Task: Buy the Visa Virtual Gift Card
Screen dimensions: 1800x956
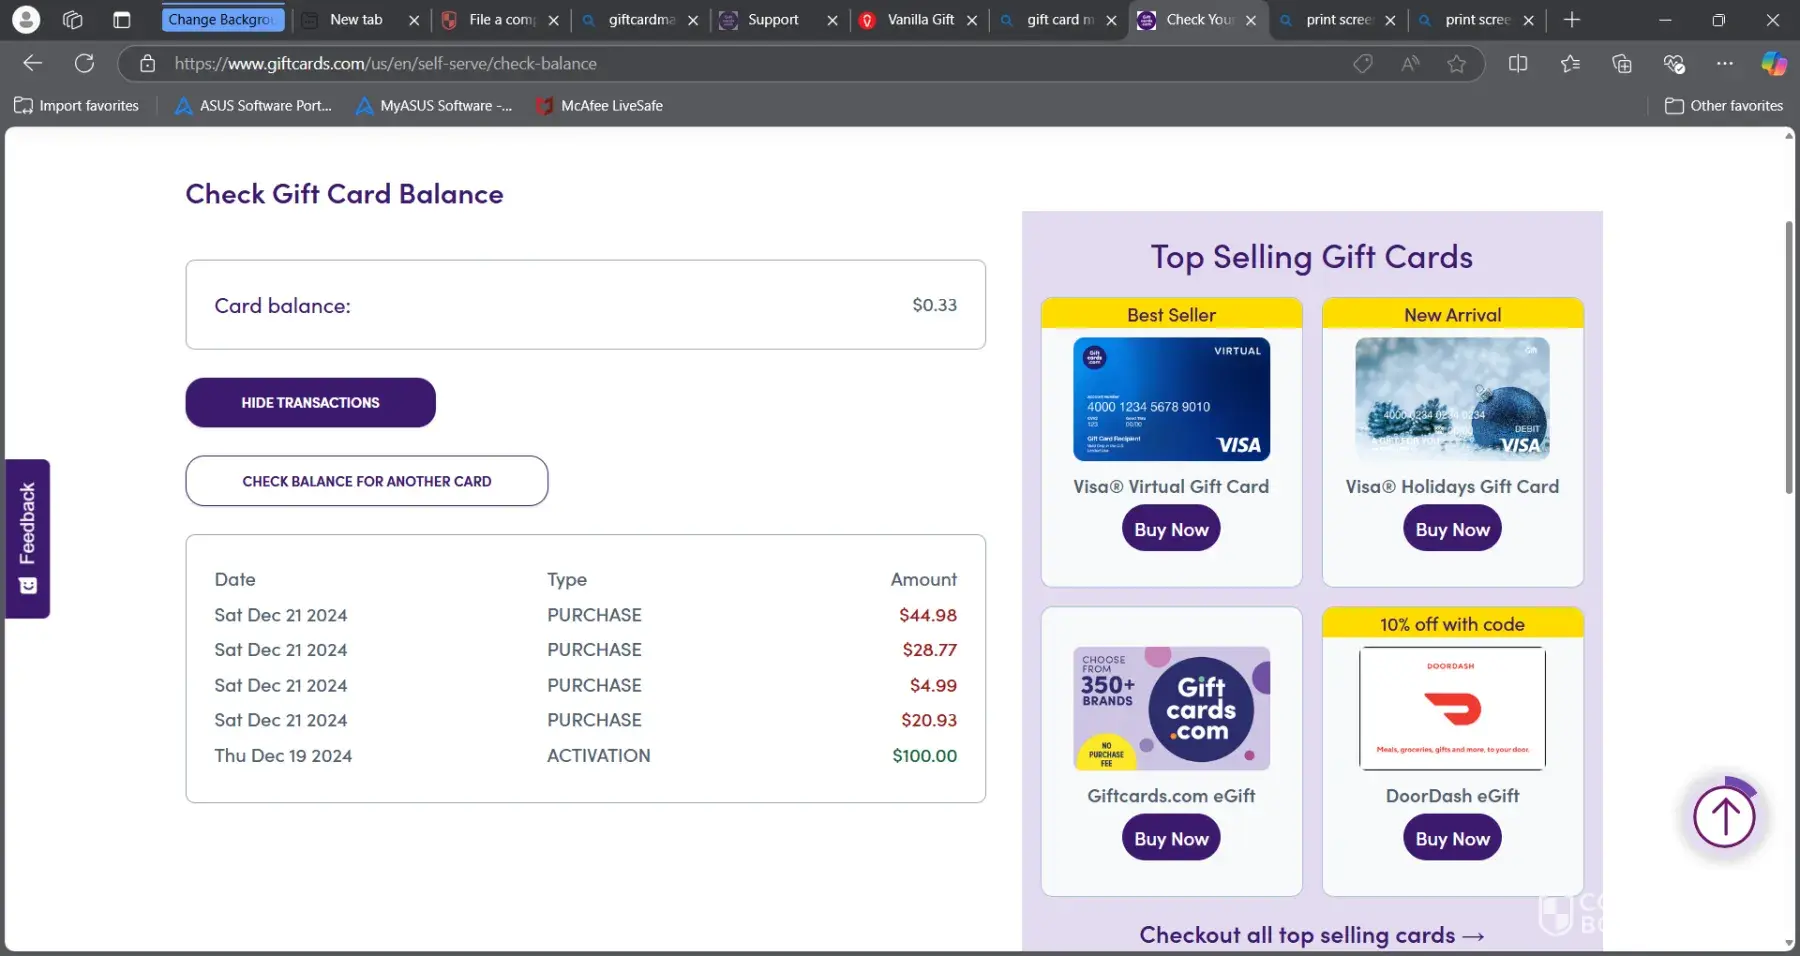Action: (1171, 530)
